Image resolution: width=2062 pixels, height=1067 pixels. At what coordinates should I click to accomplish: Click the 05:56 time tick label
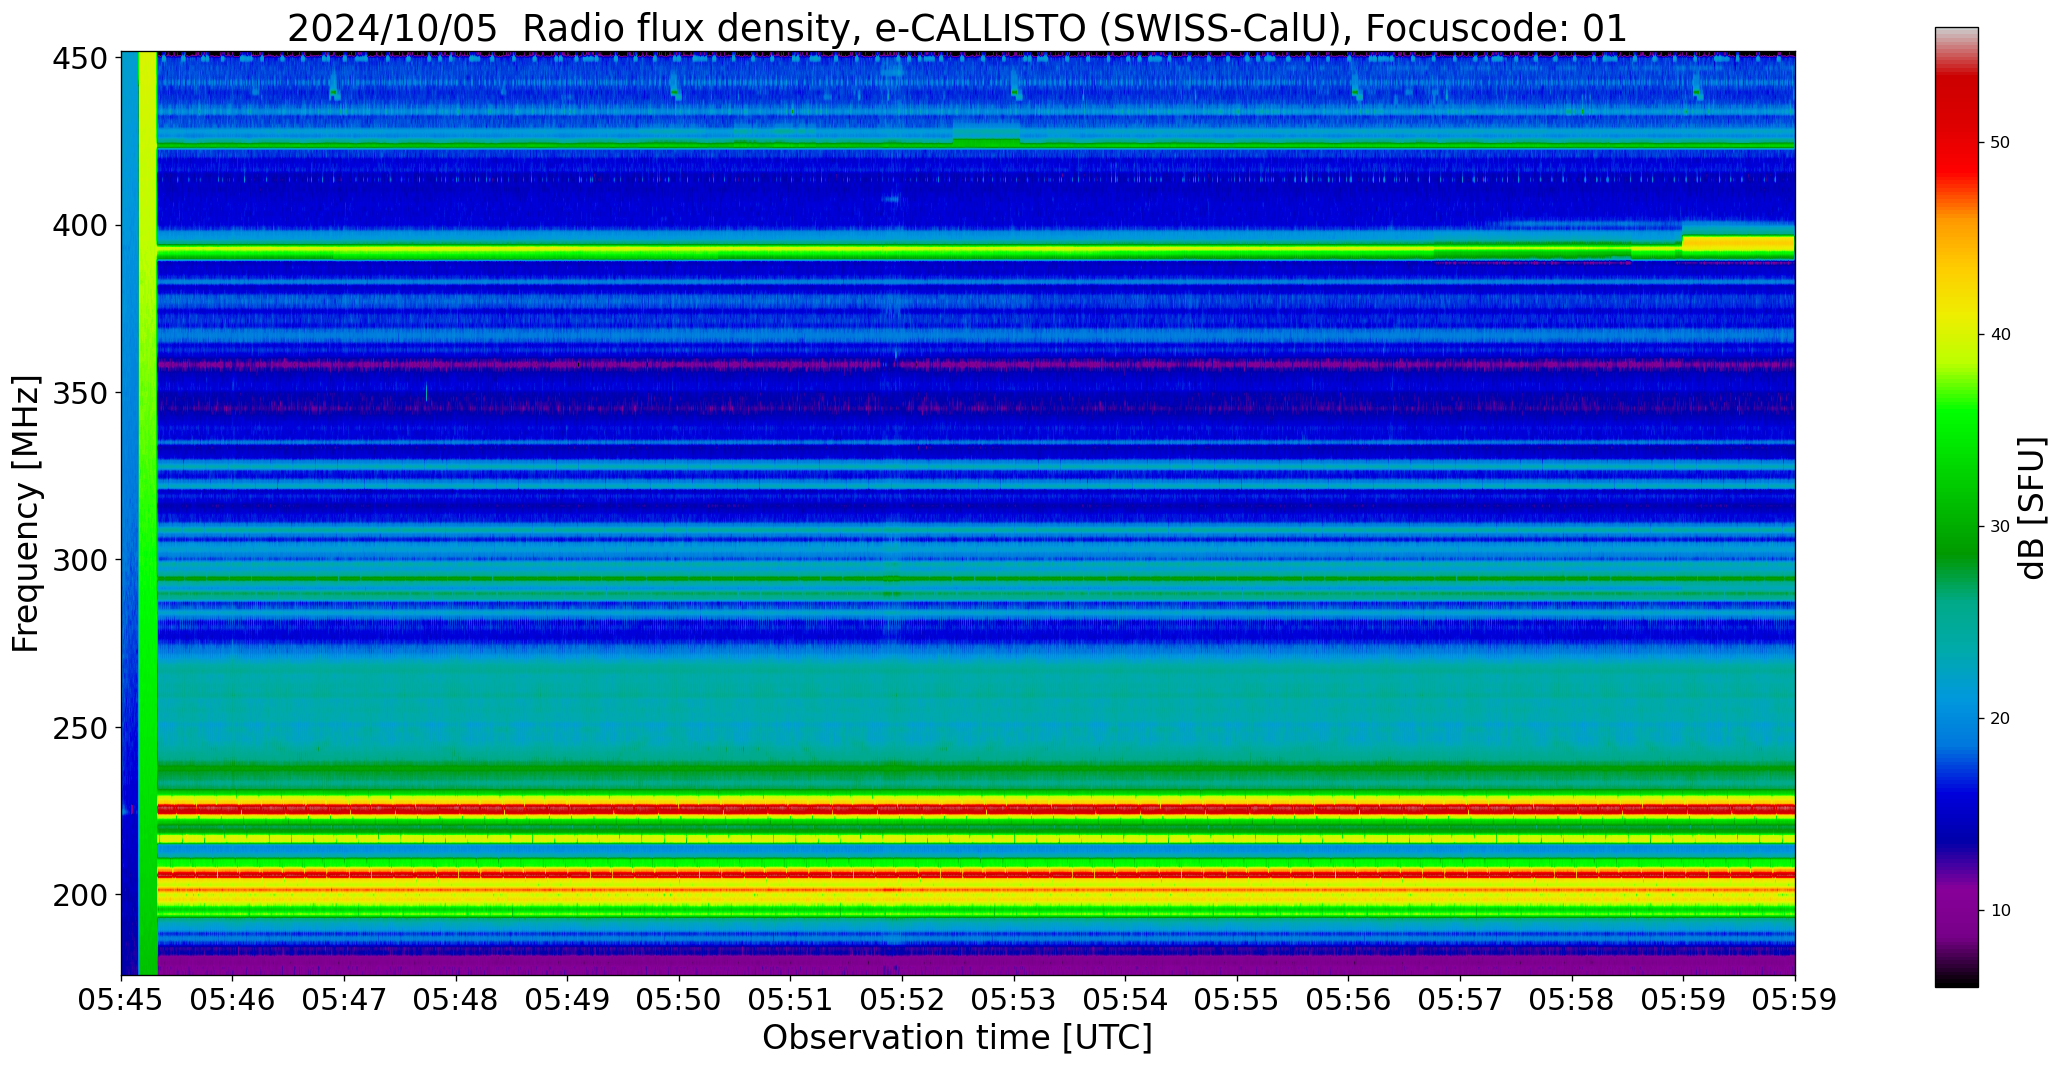coord(1349,1000)
